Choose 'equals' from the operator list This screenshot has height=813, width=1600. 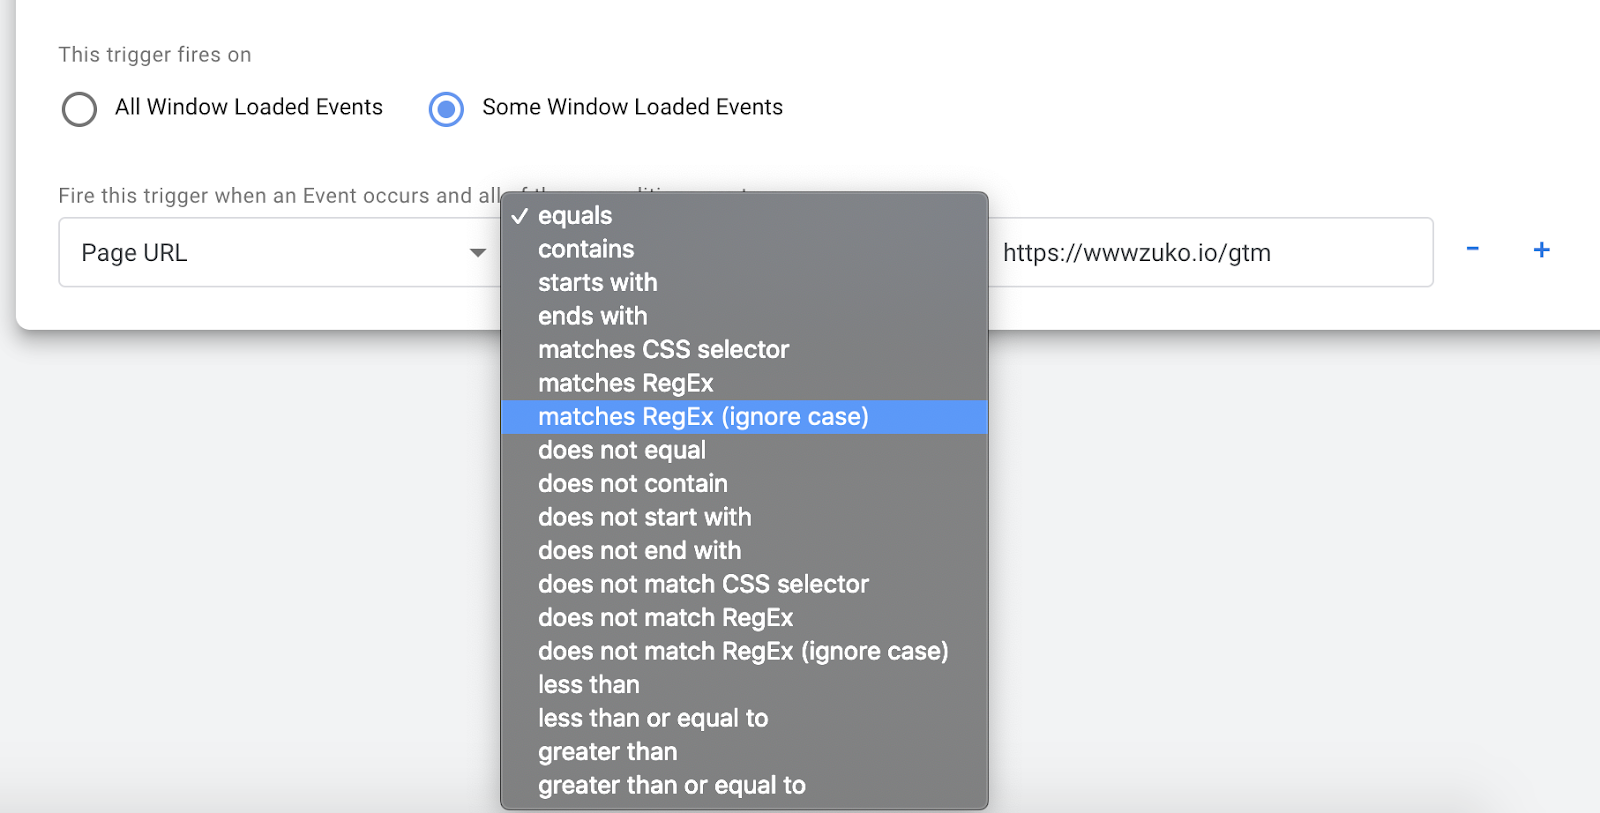click(x=574, y=215)
